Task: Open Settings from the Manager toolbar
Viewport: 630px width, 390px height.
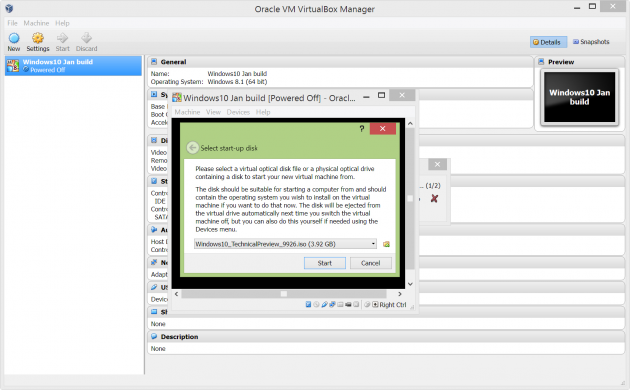Action: [x=38, y=42]
